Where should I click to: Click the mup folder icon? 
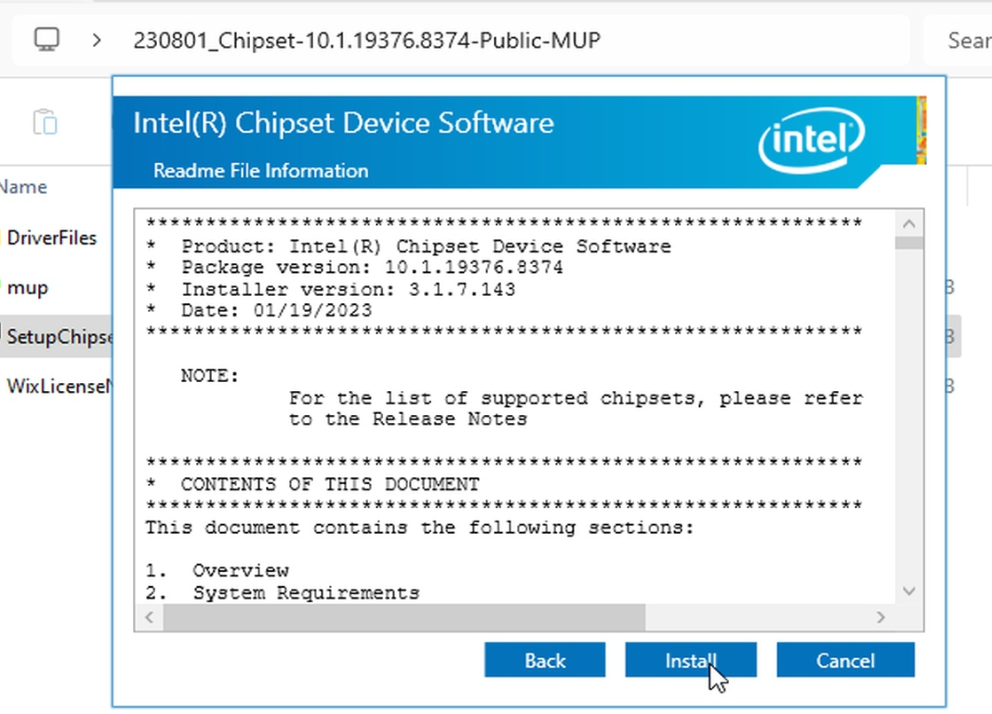(2, 287)
